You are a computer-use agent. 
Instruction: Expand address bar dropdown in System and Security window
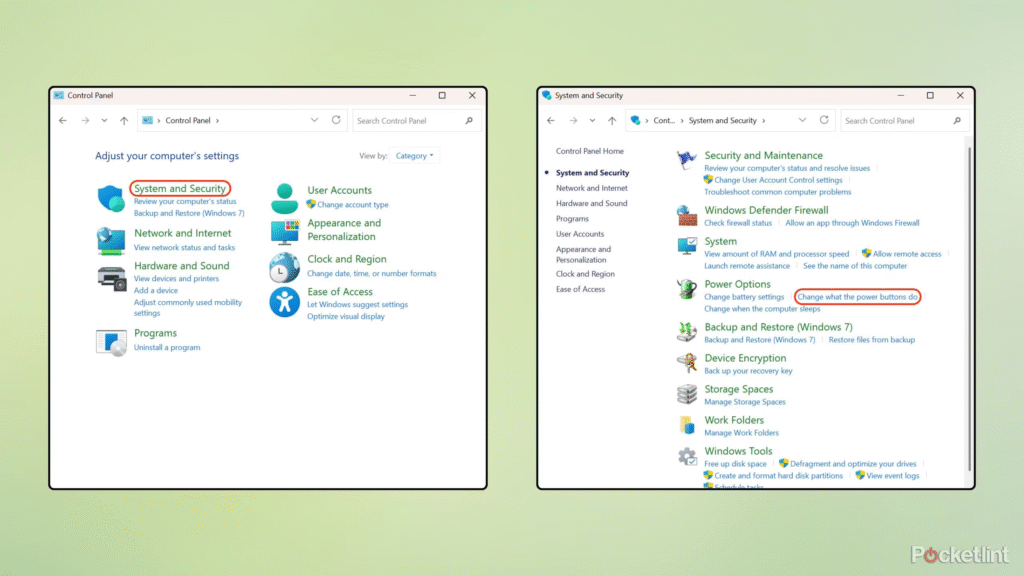(x=802, y=120)
